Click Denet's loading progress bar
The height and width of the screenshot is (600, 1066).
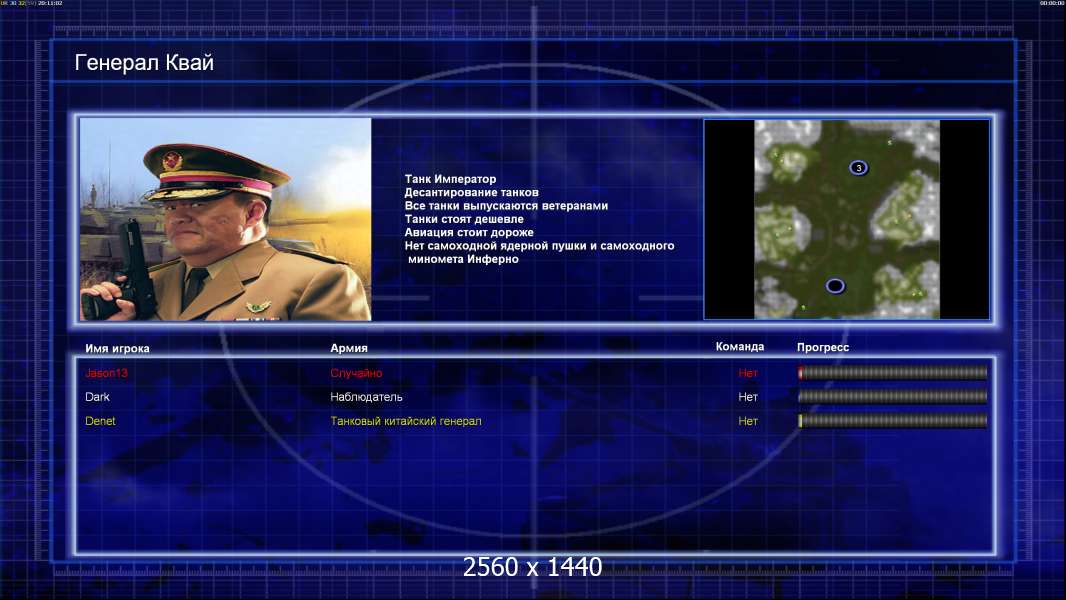coord(893,421)
